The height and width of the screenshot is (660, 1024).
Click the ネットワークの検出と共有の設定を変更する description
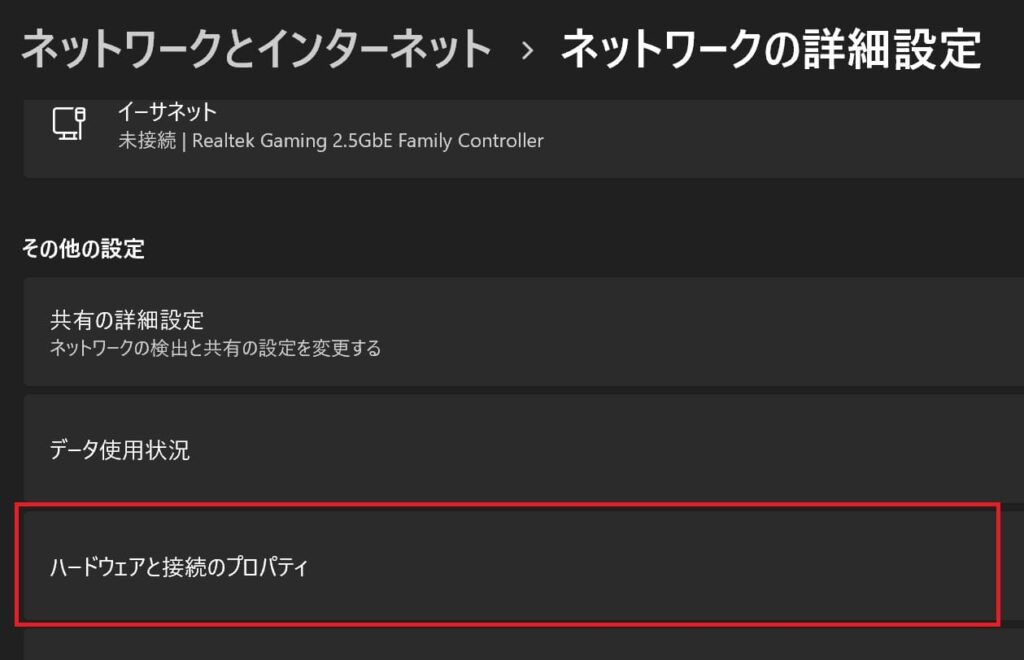tap(215, 349)
